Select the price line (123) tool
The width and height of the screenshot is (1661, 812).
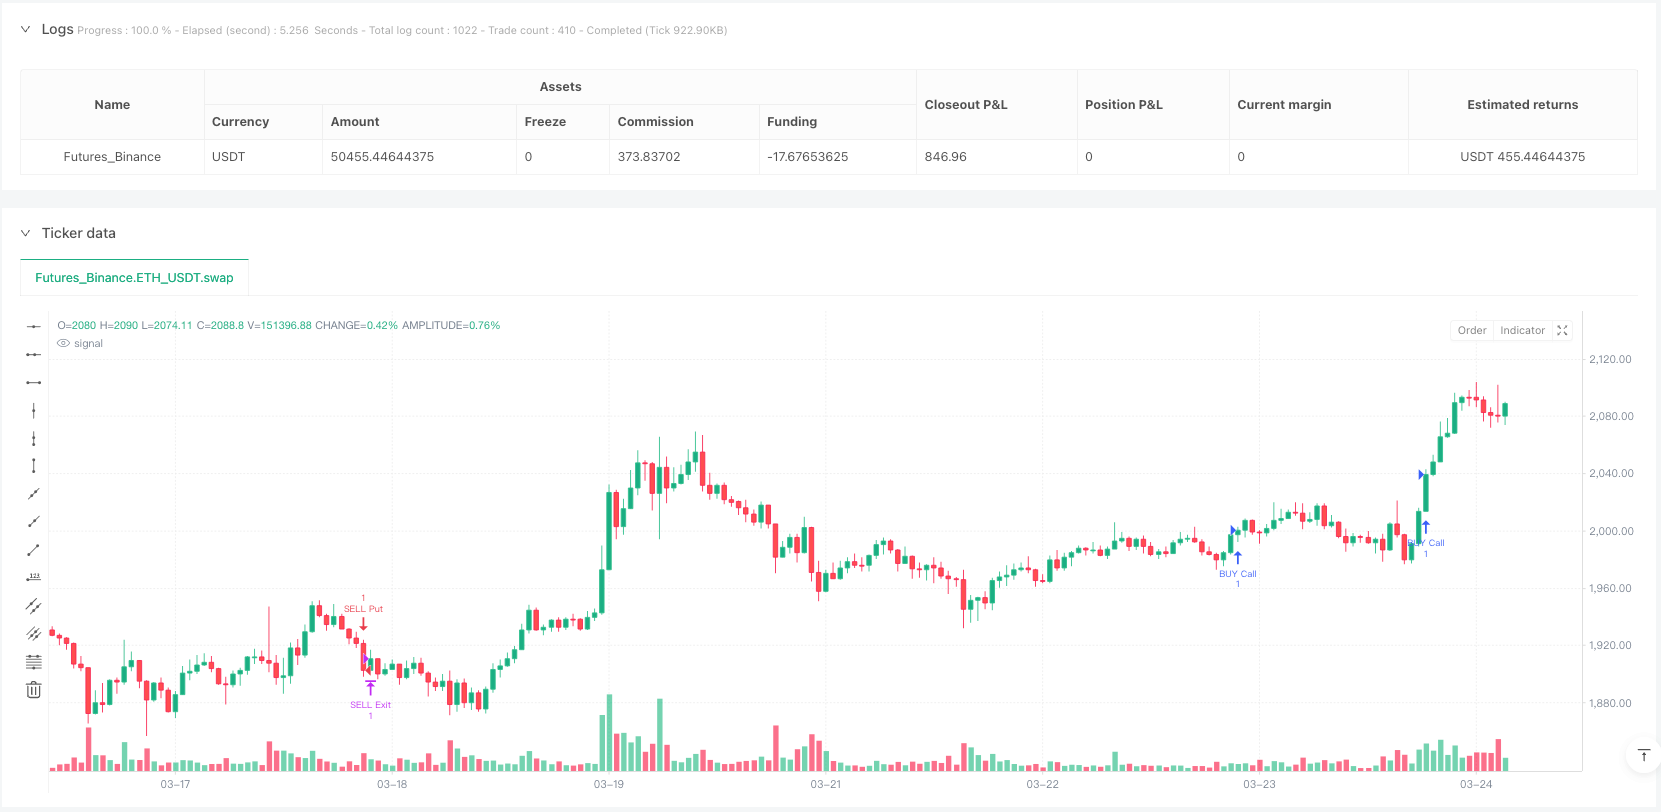(34, 578)
